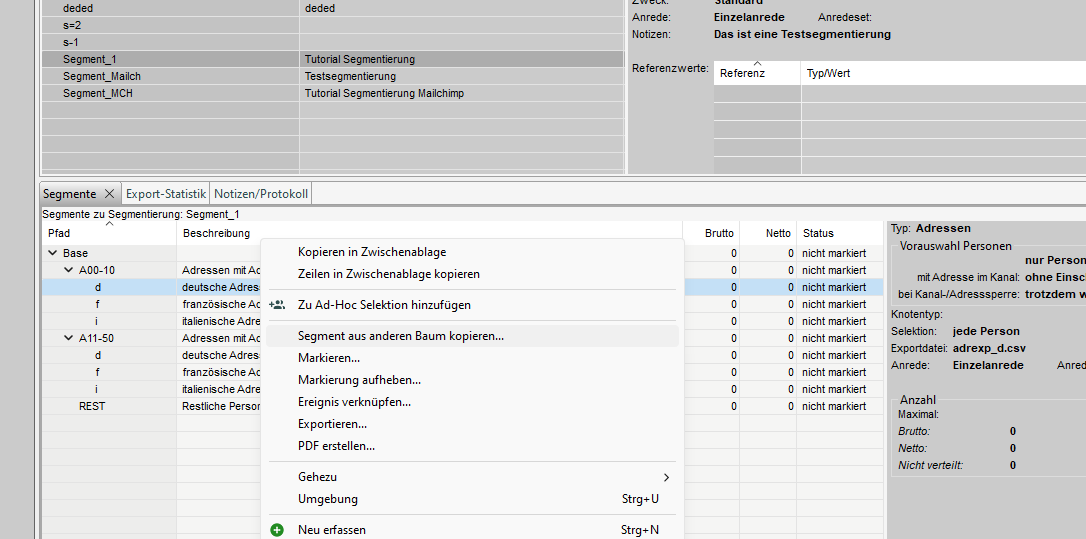The image size is (1086, 539).
Task: Switch to the Export-Statistik tab
Action: pos(166,194)
